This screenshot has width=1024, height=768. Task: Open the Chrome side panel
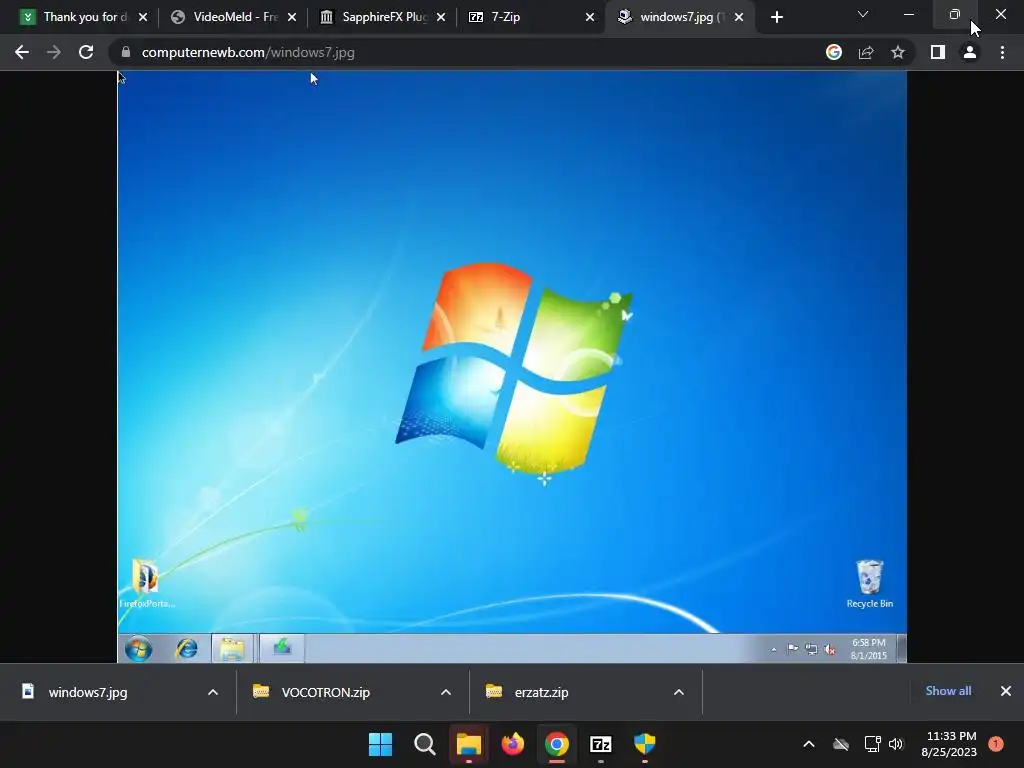tap(938, 52)
